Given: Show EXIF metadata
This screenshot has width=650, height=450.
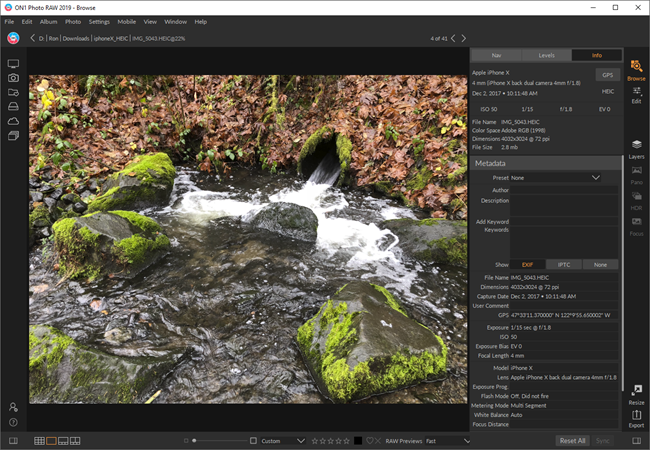Looking at the screenshot, I should pos(528,264).
